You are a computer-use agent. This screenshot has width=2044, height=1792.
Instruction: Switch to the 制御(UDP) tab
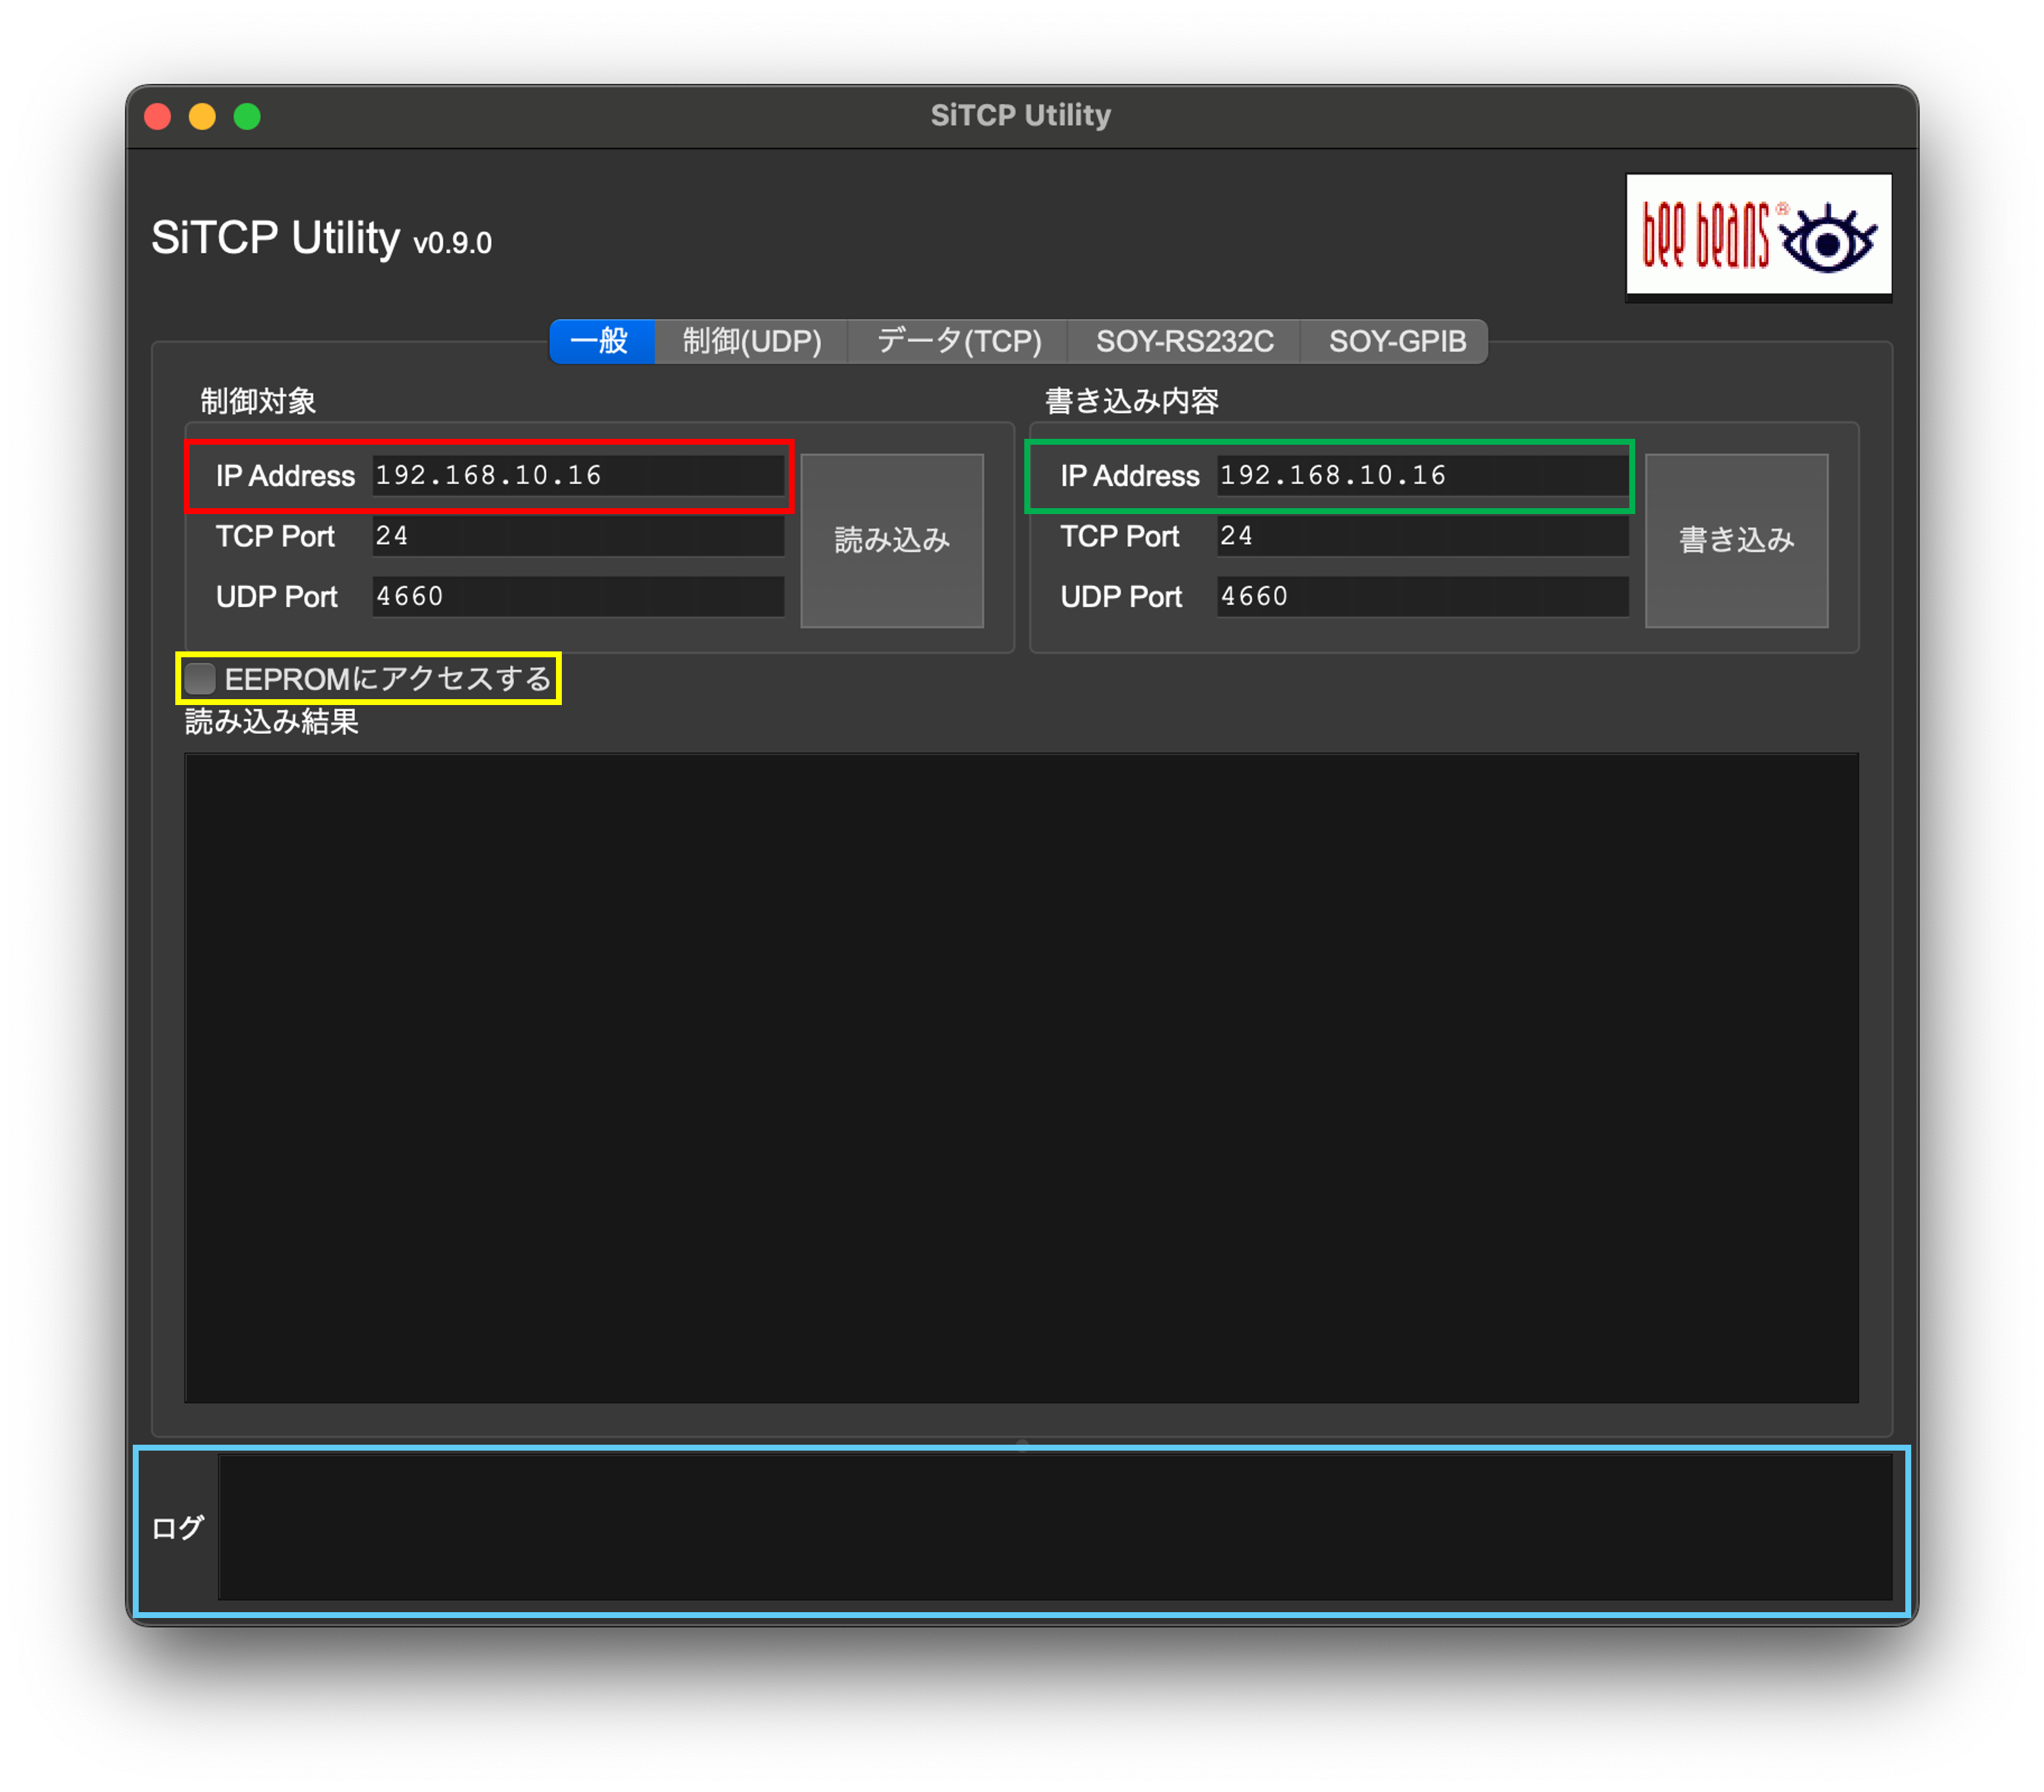coord(751,341)
